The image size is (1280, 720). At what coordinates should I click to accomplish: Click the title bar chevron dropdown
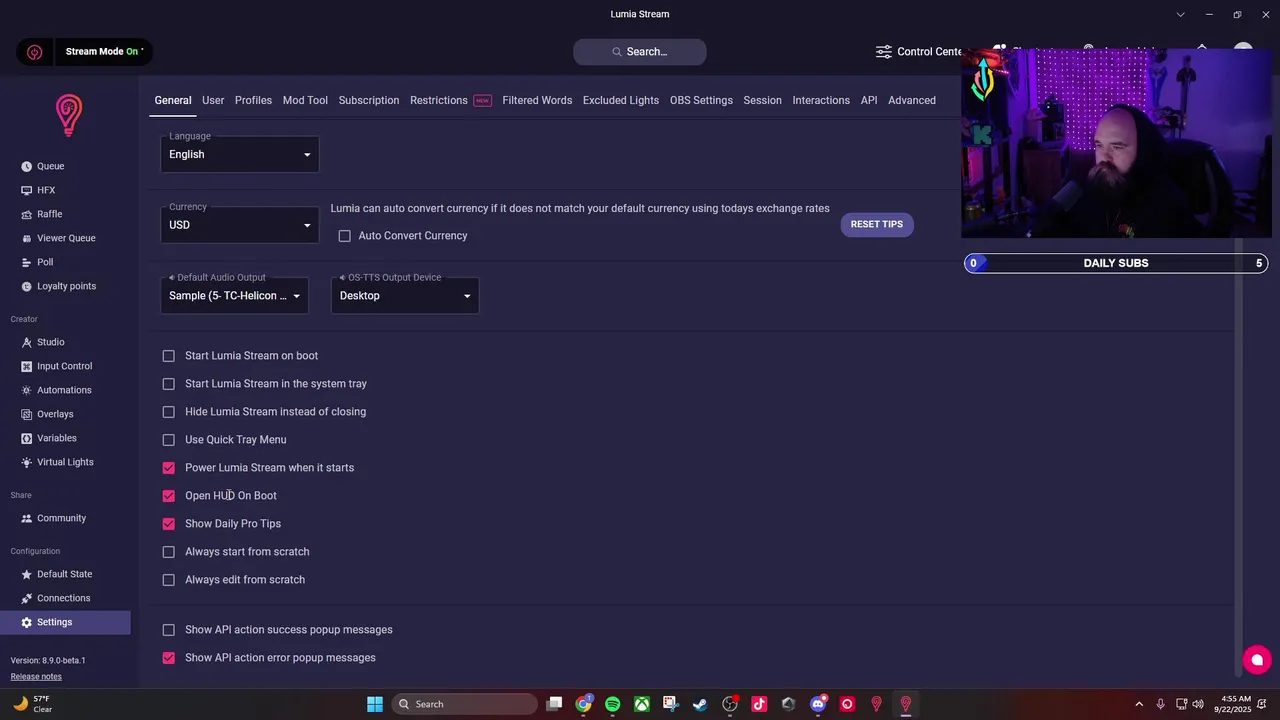(x=1181, y=14)
